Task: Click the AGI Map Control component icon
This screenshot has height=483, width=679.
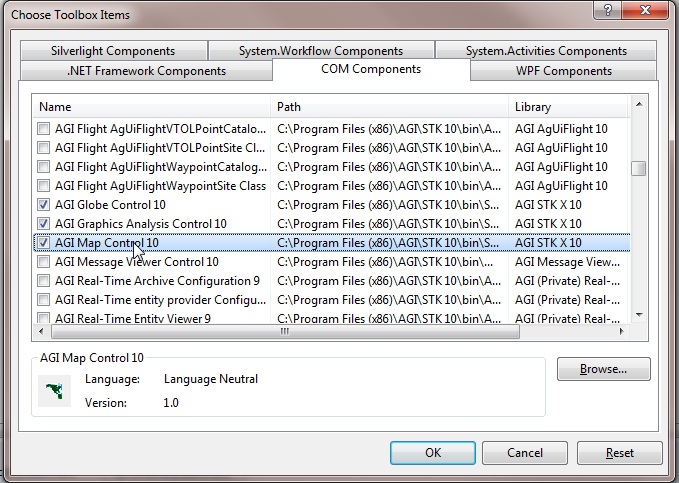Action: pos(54,391)
